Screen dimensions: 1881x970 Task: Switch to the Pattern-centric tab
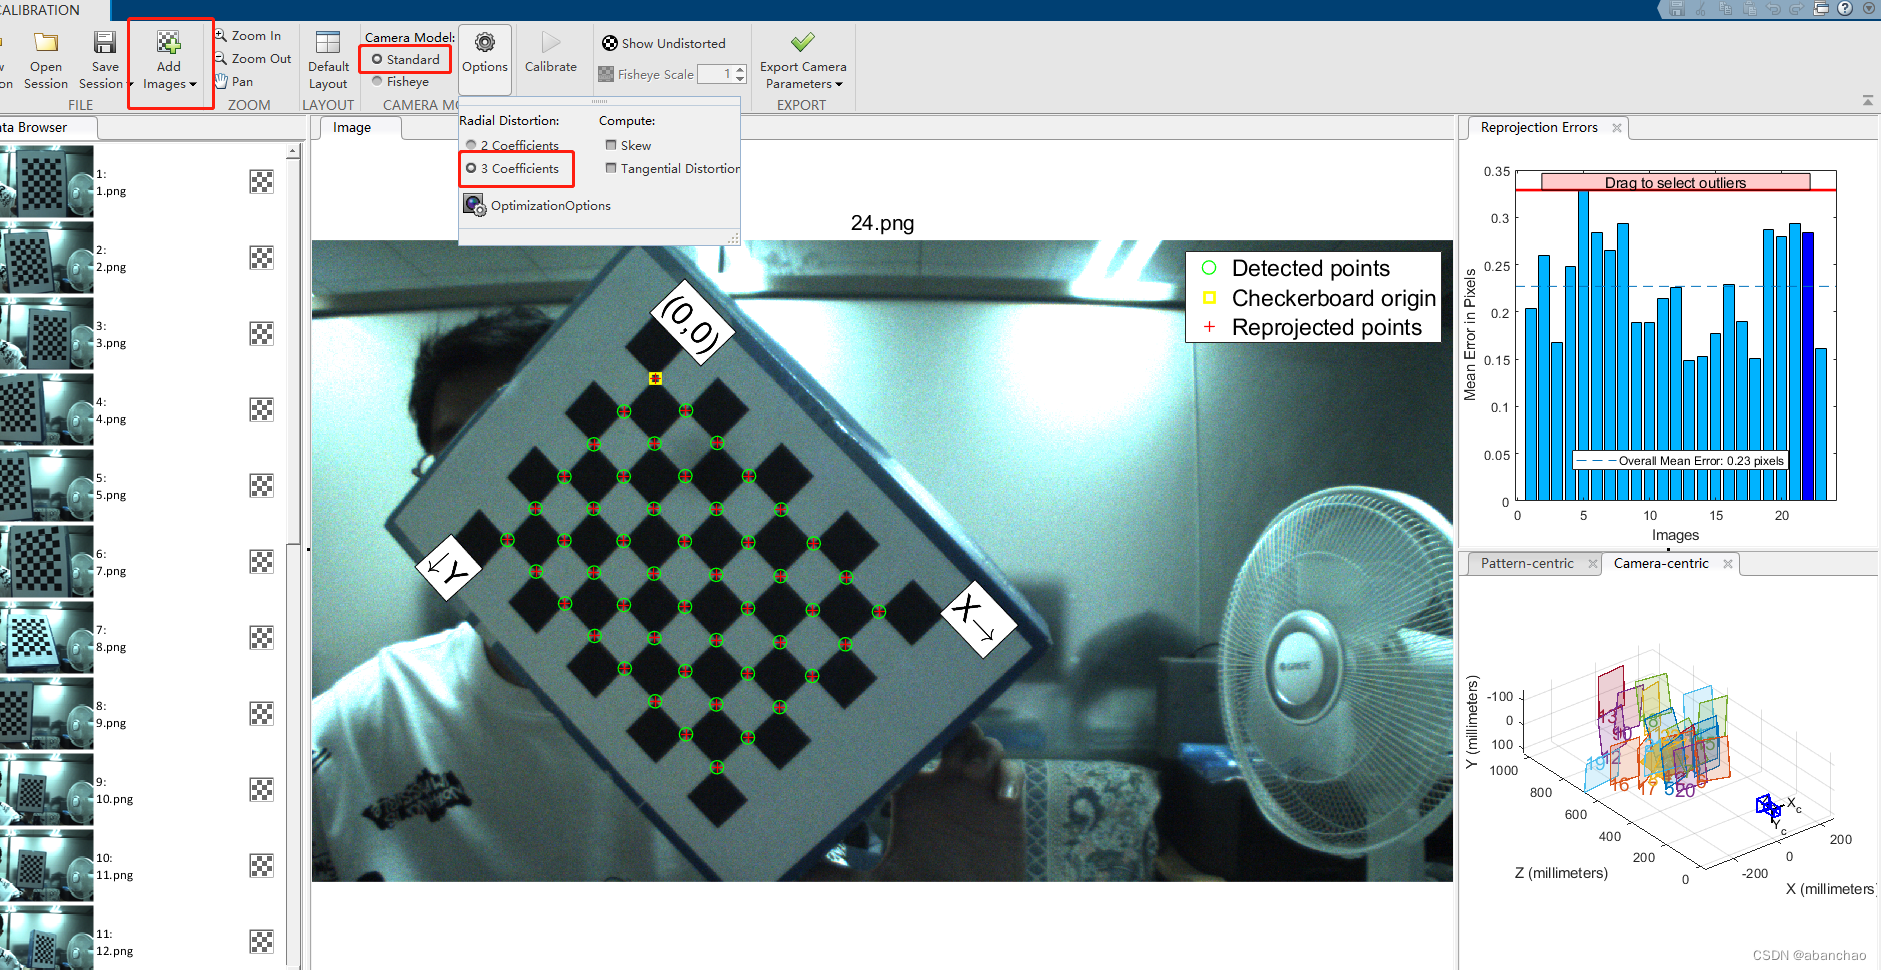(1527, 563)
